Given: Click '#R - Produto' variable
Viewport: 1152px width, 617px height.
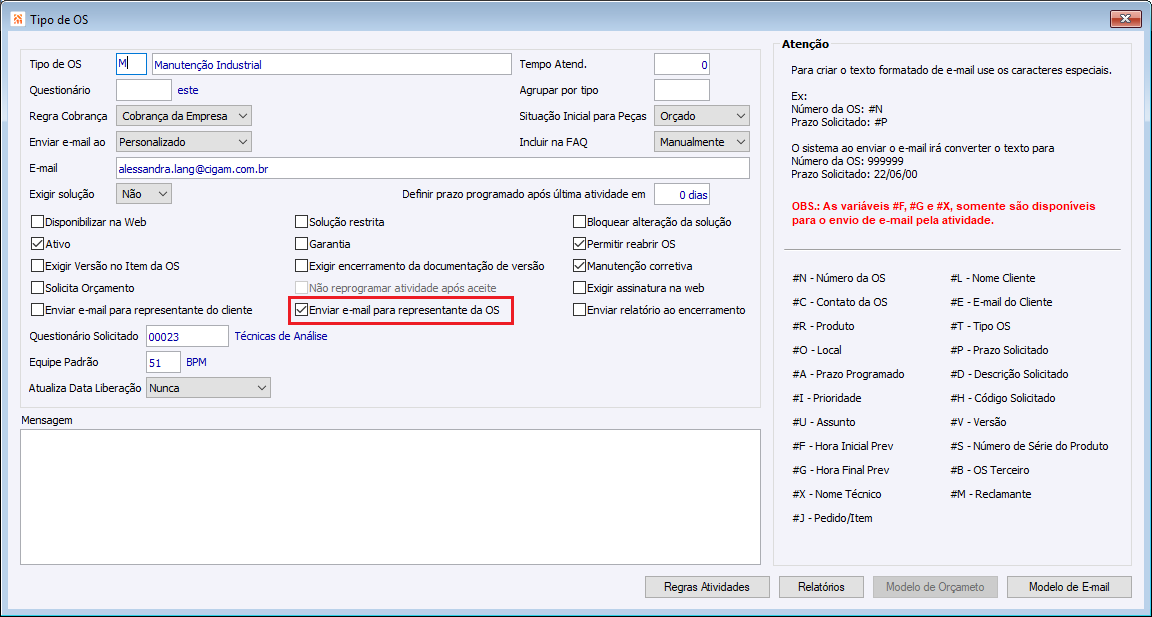Looking at the screenshot, I should 823,325.
